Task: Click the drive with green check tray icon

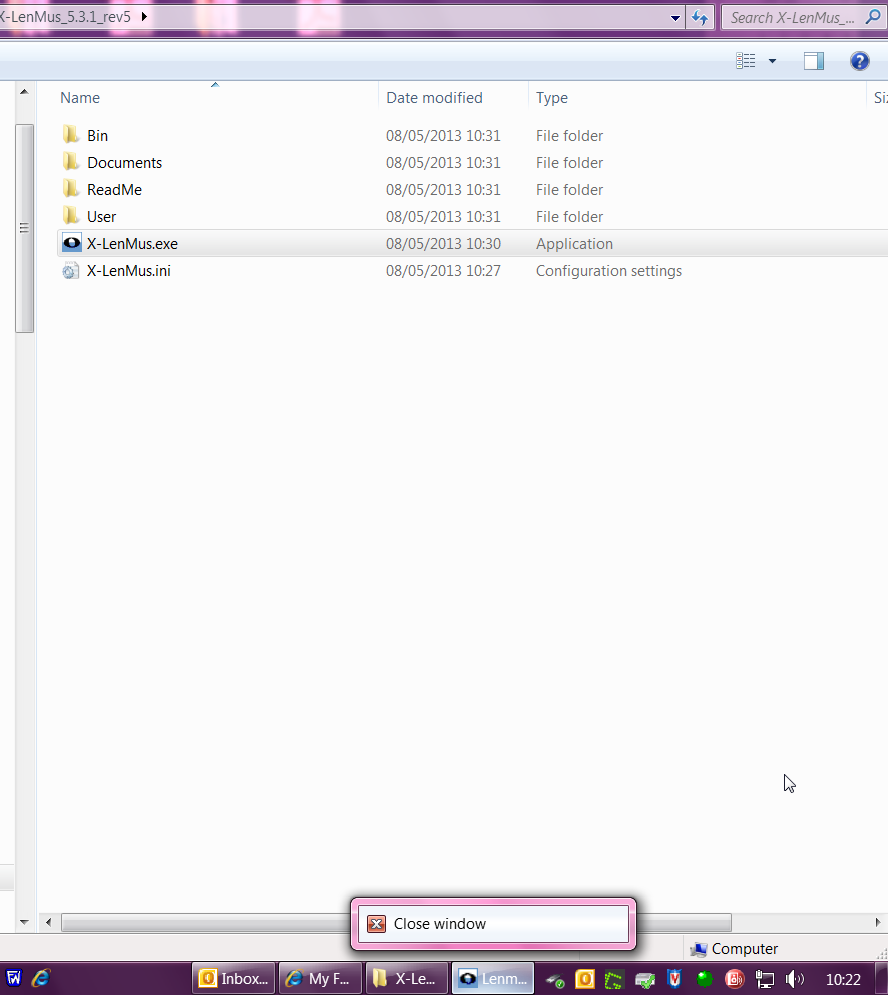Action: point(645,980)
